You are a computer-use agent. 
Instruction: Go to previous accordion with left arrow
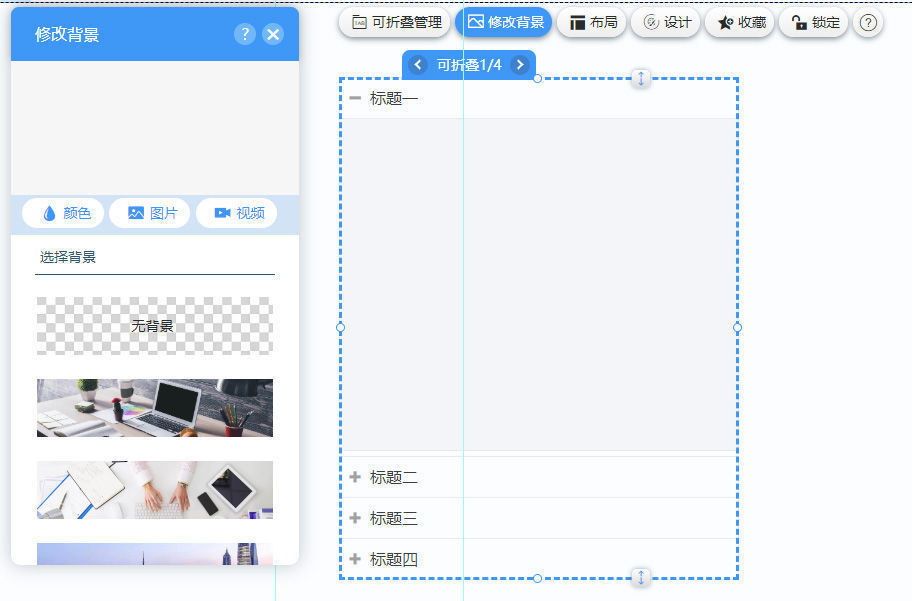(x=419, y=65)
